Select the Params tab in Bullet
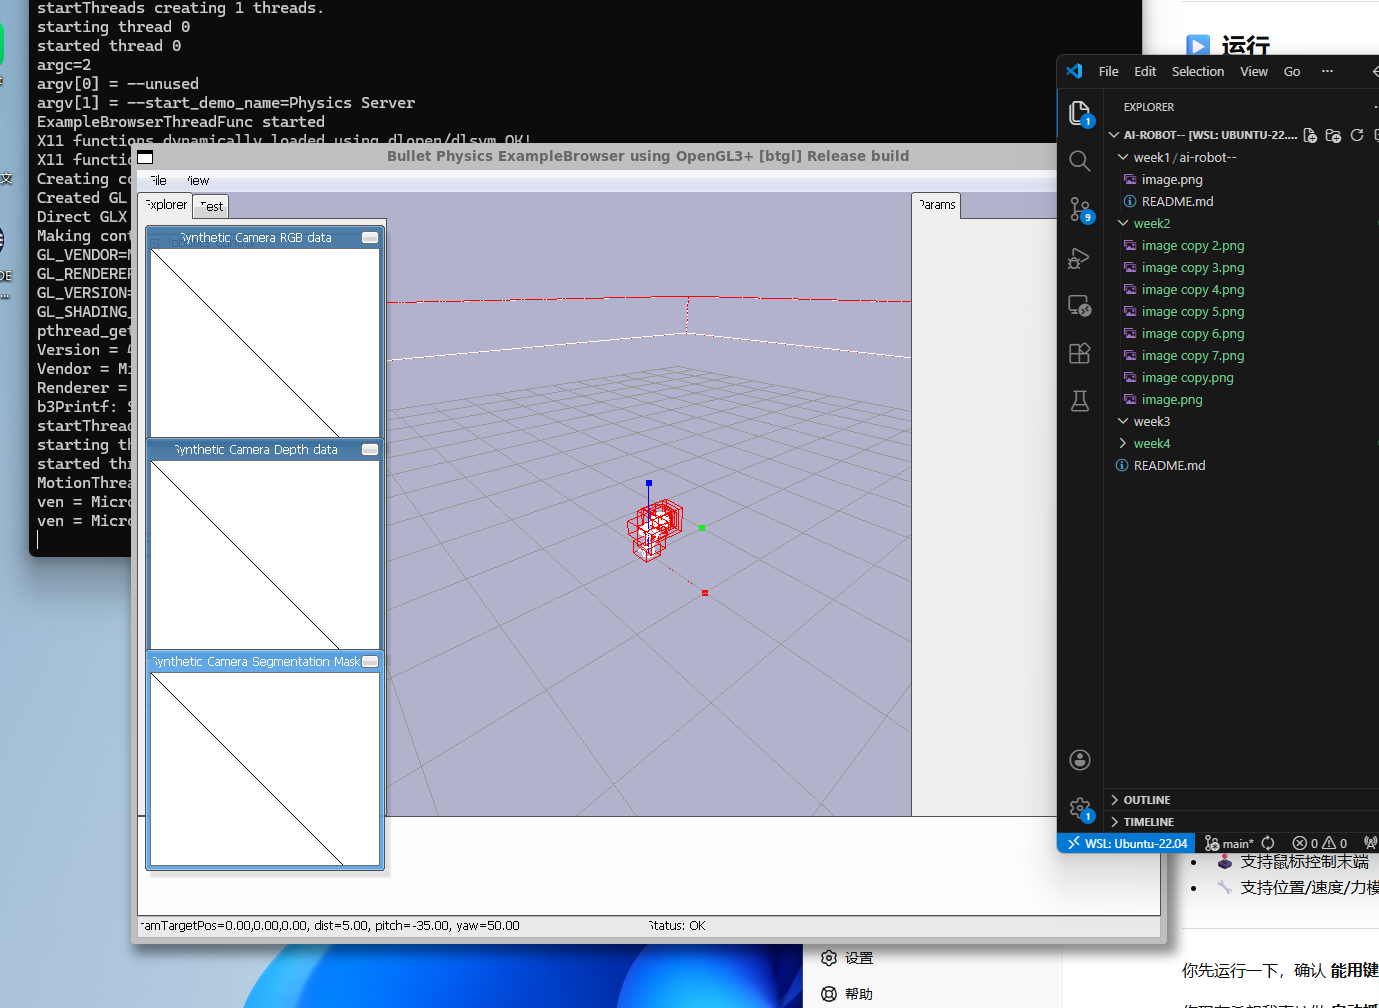1379x1008 pixels. pos(937,205)
